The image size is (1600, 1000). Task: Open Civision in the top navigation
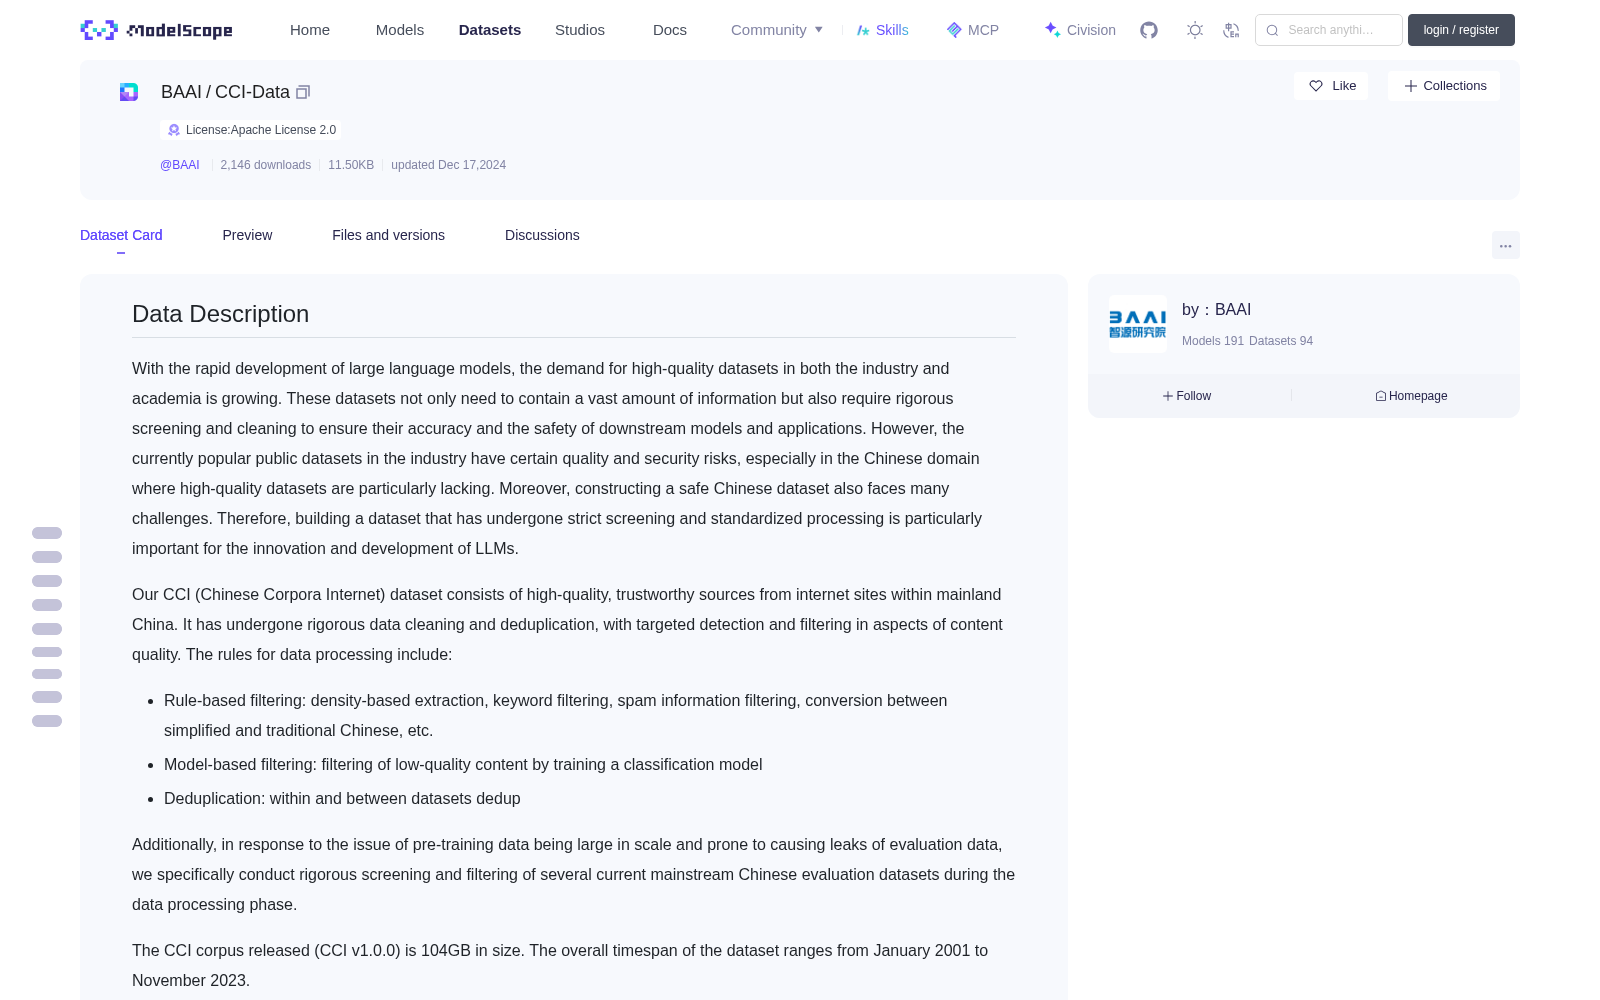pyautogui.click(x=1080, y=30)
